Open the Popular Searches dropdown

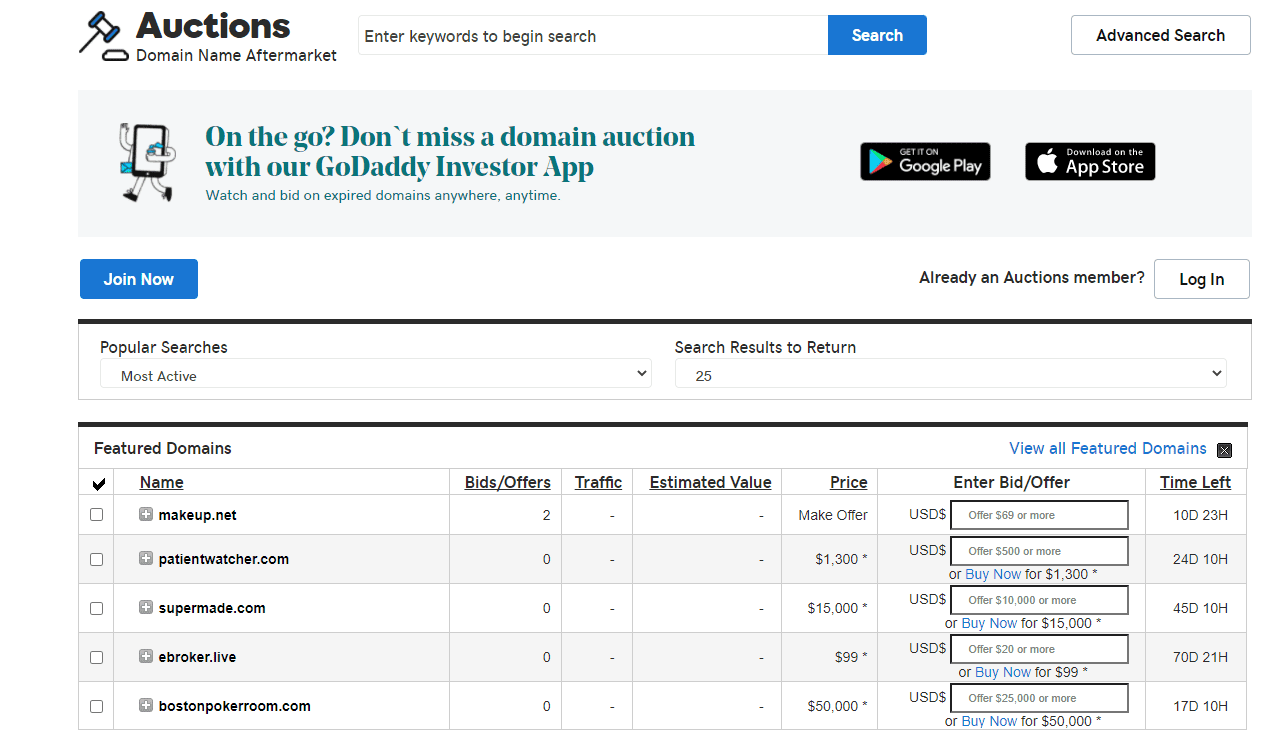pyautogui.click(x=376, y=375)
